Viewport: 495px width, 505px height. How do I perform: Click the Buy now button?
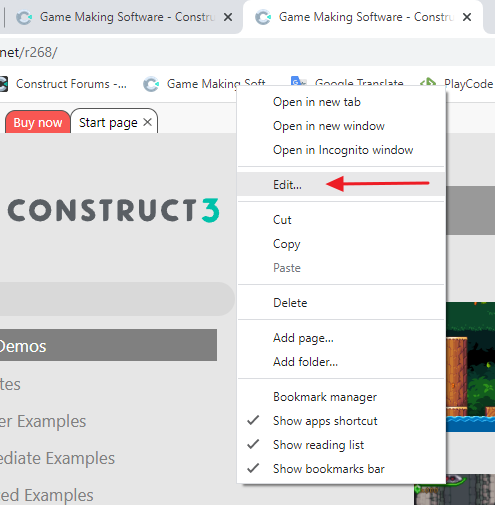(x=38, y=122)
